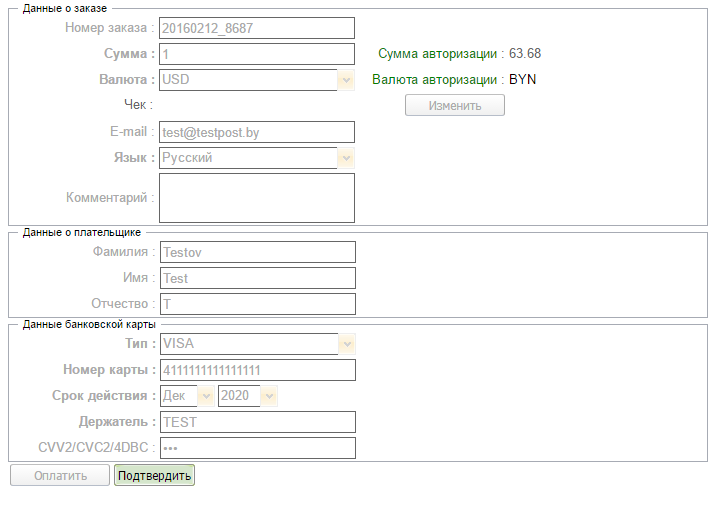Click the Валюта авторизации BYN value
Screen dimensions: 721x507
(x=523, y=80)
